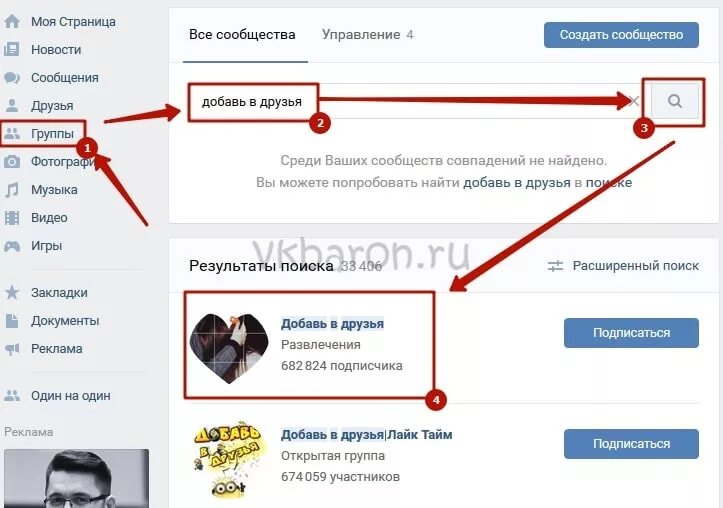Subscribe to the Лайк Тайм group
Viewport: 723px width, 508px height.
click(631, 443)
